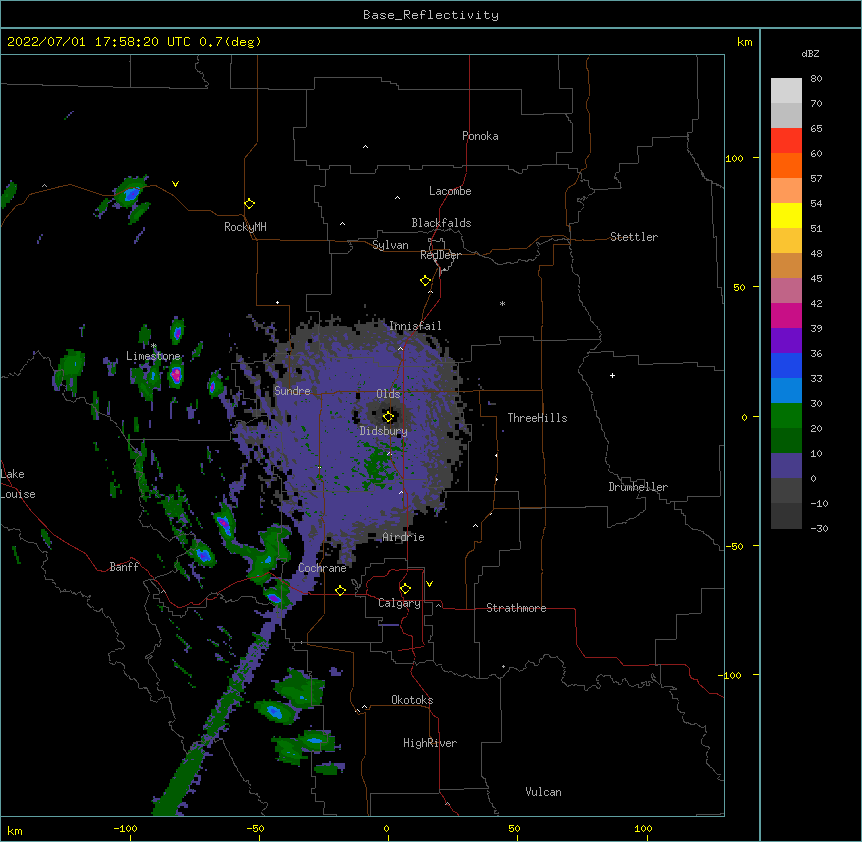Select the 50 tick label on the vertical axis
Image resolution: width=862 pixels, height=842 pixels.
[739, 287]
